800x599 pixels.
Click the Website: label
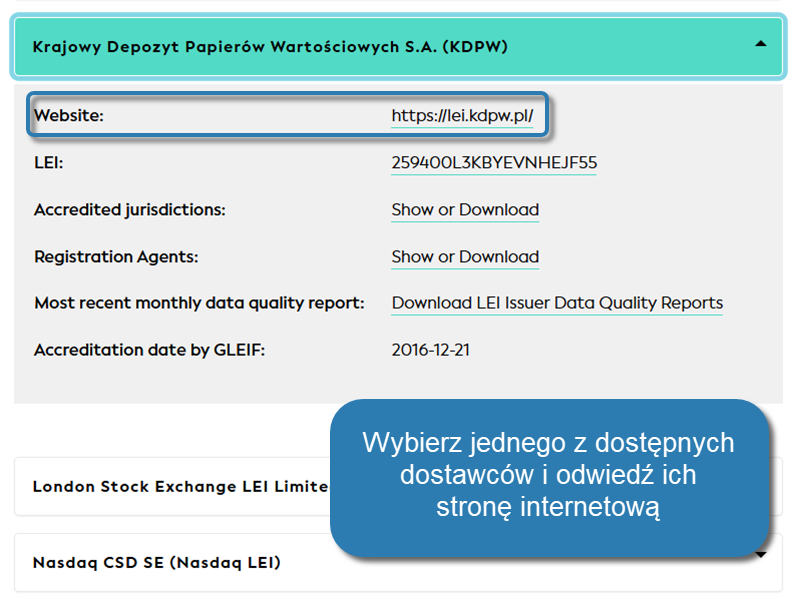tap(69, 116)
